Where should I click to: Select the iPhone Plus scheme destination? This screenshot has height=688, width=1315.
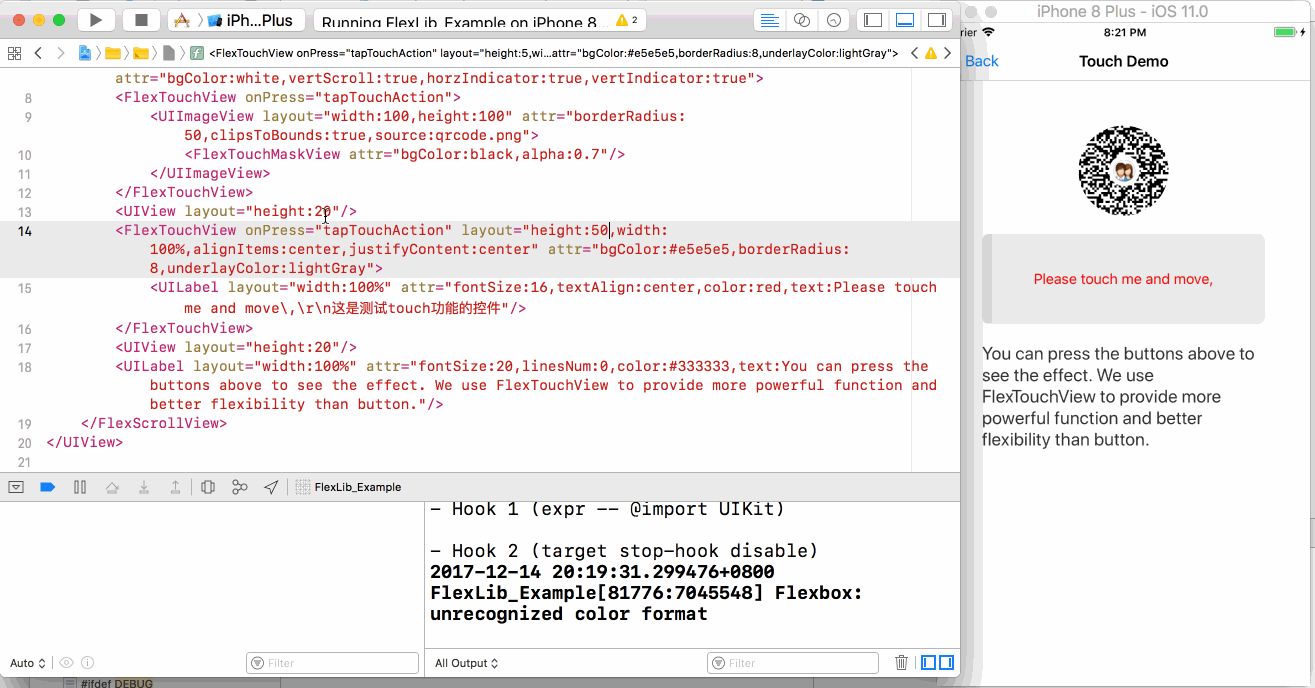(250, 20)
